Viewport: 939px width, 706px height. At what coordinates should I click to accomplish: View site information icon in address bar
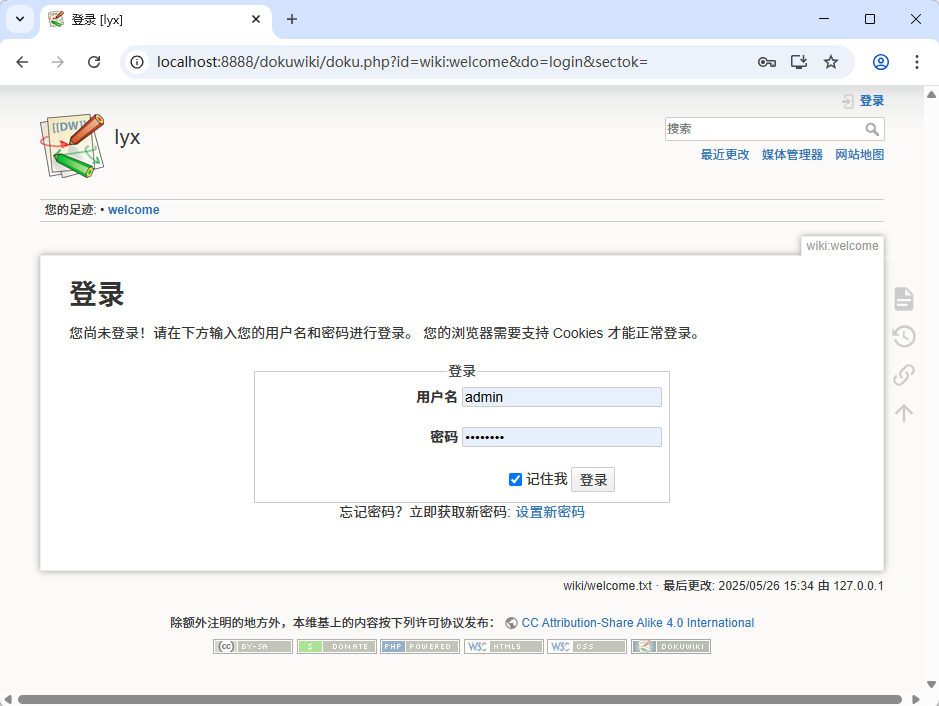[137, 62]
